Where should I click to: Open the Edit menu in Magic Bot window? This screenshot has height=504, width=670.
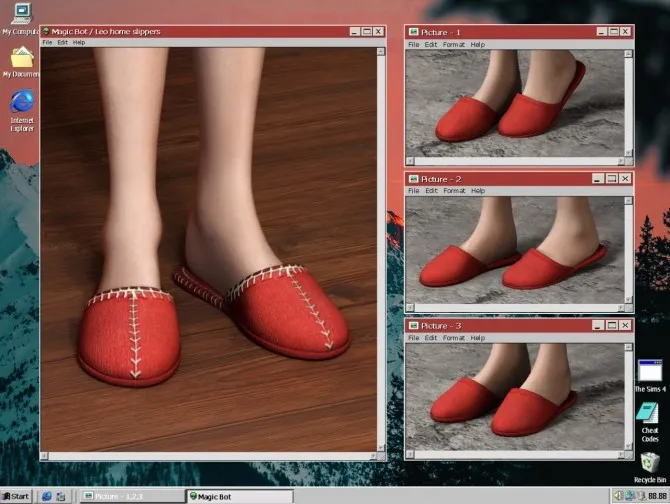62,42
